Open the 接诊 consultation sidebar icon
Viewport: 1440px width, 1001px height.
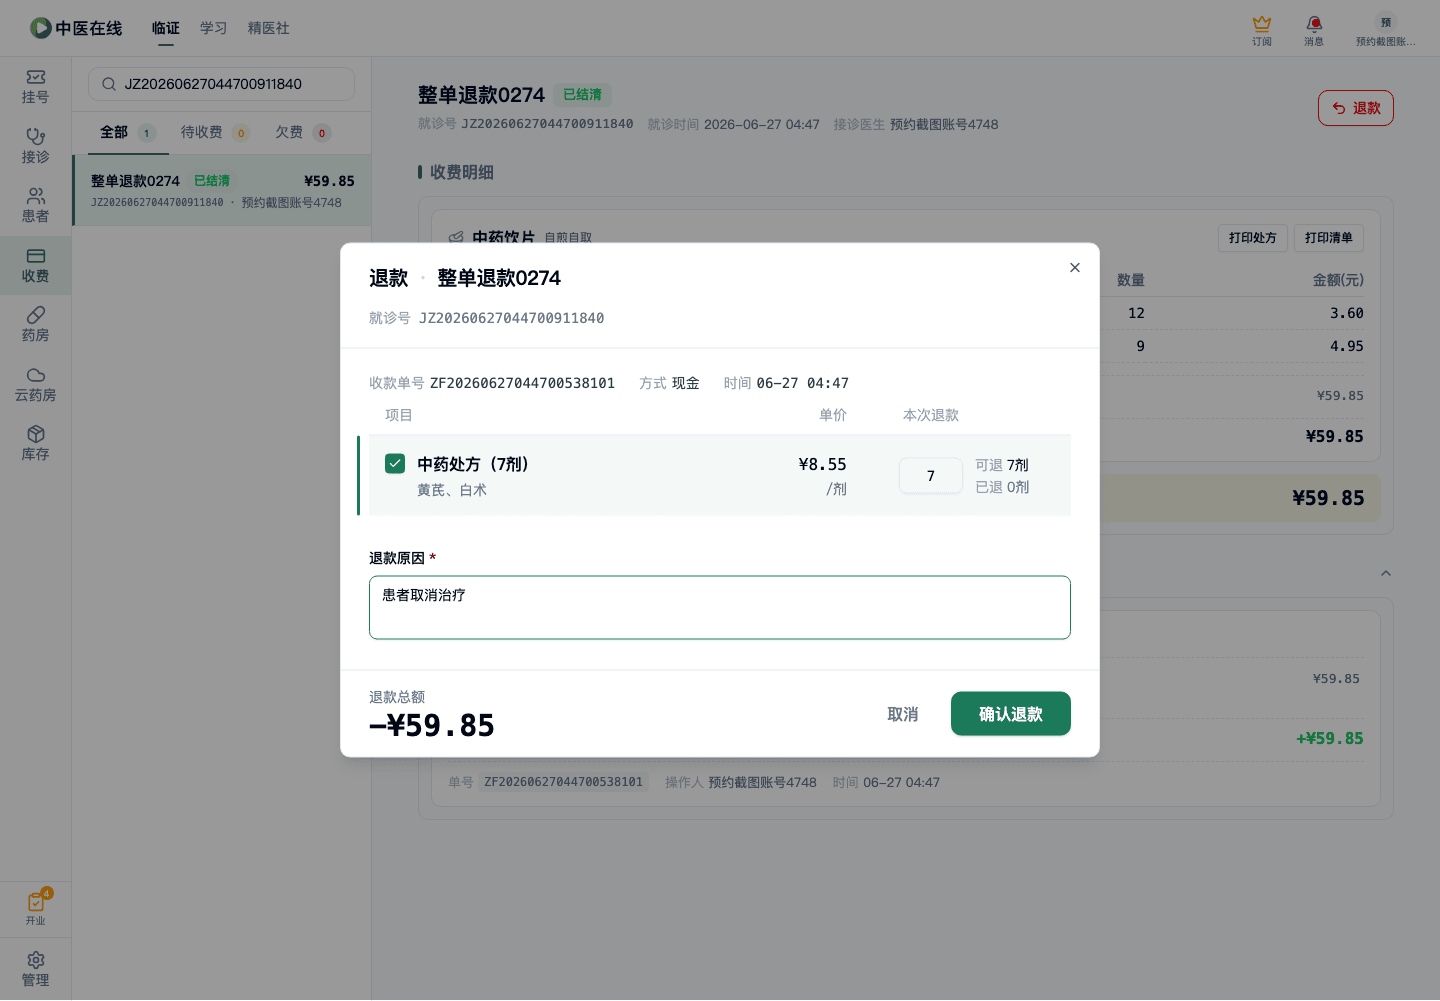tap(35, 146)
